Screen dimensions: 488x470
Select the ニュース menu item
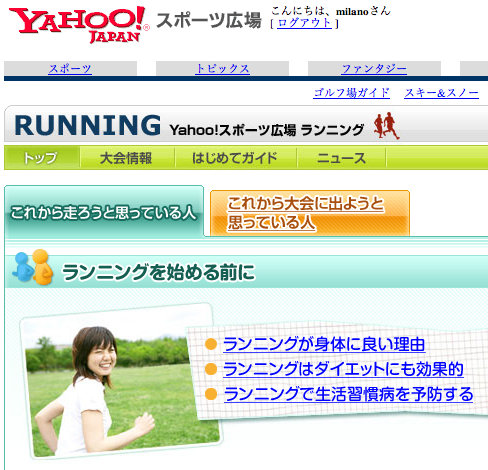[x=341, y=158]
